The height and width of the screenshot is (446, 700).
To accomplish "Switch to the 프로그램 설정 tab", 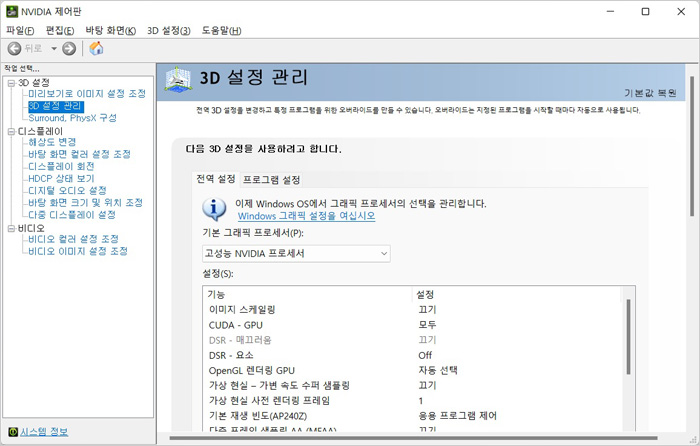I will [x=271, y=180].
